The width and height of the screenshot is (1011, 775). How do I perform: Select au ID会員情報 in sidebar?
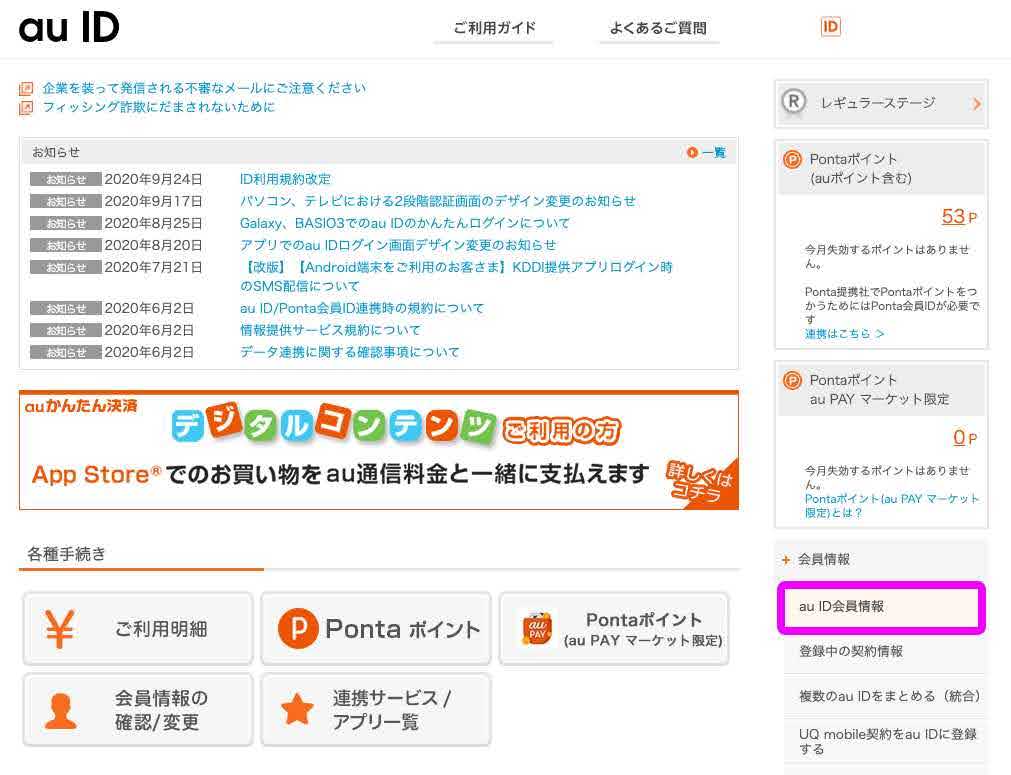[881, 607]
